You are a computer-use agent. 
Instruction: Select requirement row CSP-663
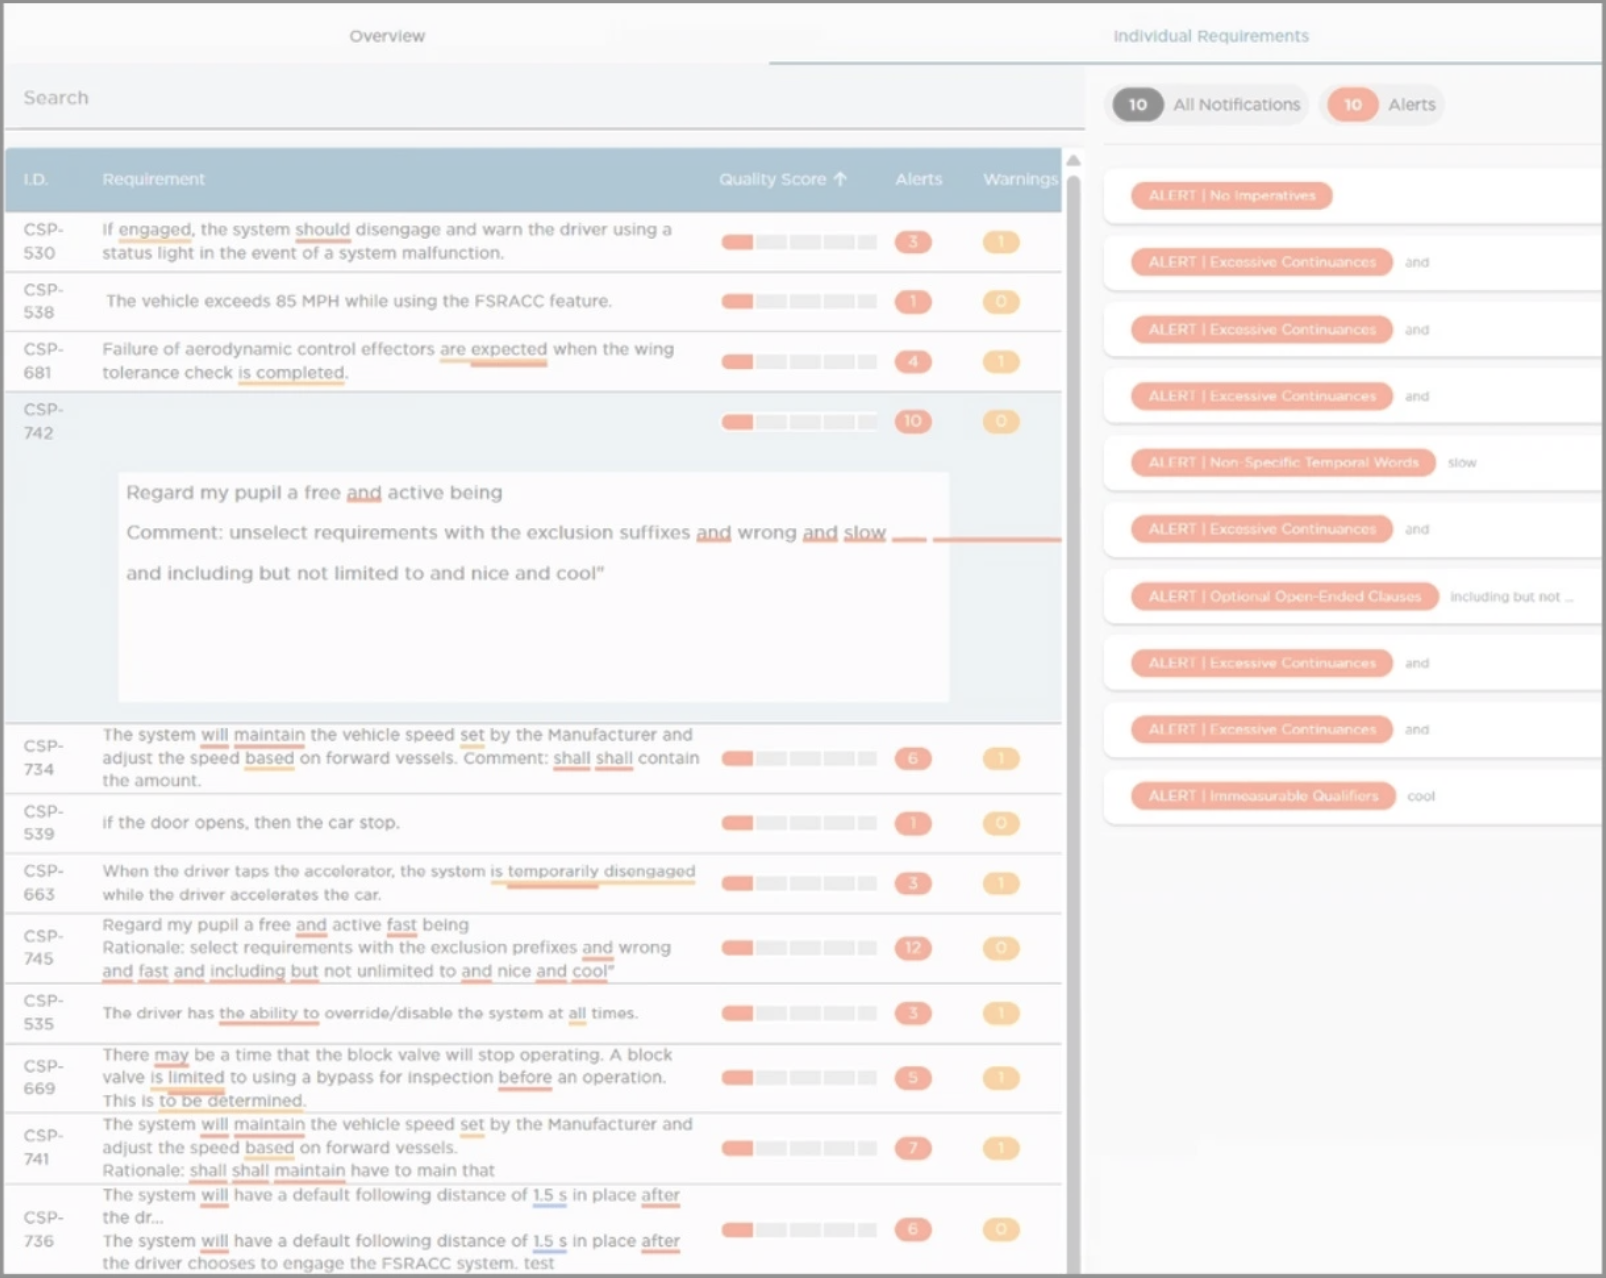(533, 883)
